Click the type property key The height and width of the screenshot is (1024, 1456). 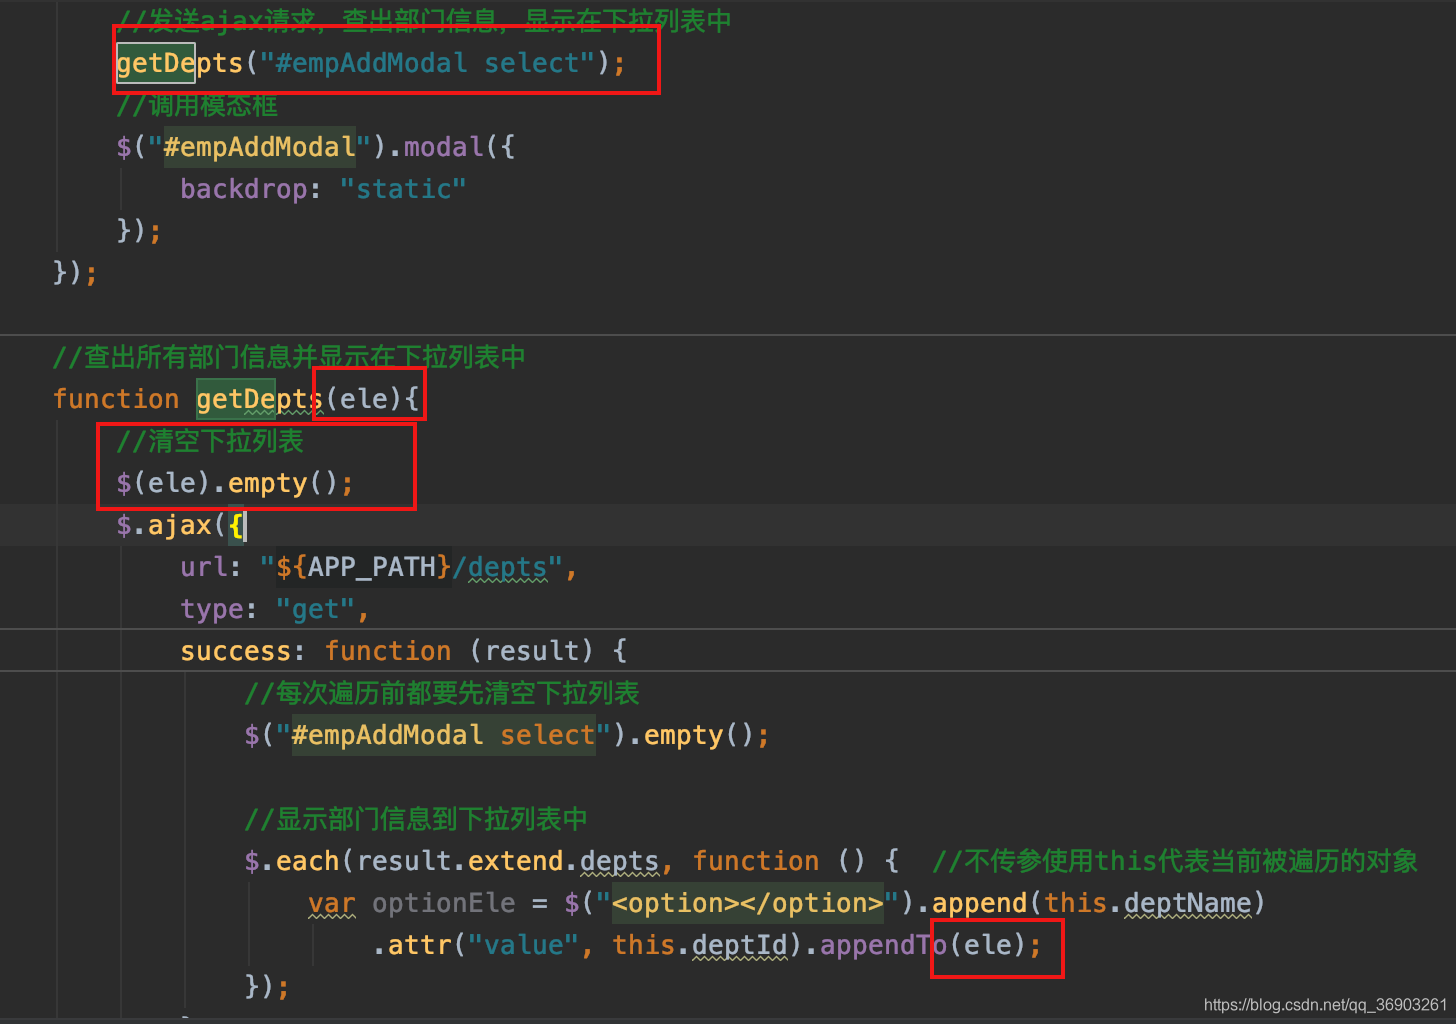point(211,609)
